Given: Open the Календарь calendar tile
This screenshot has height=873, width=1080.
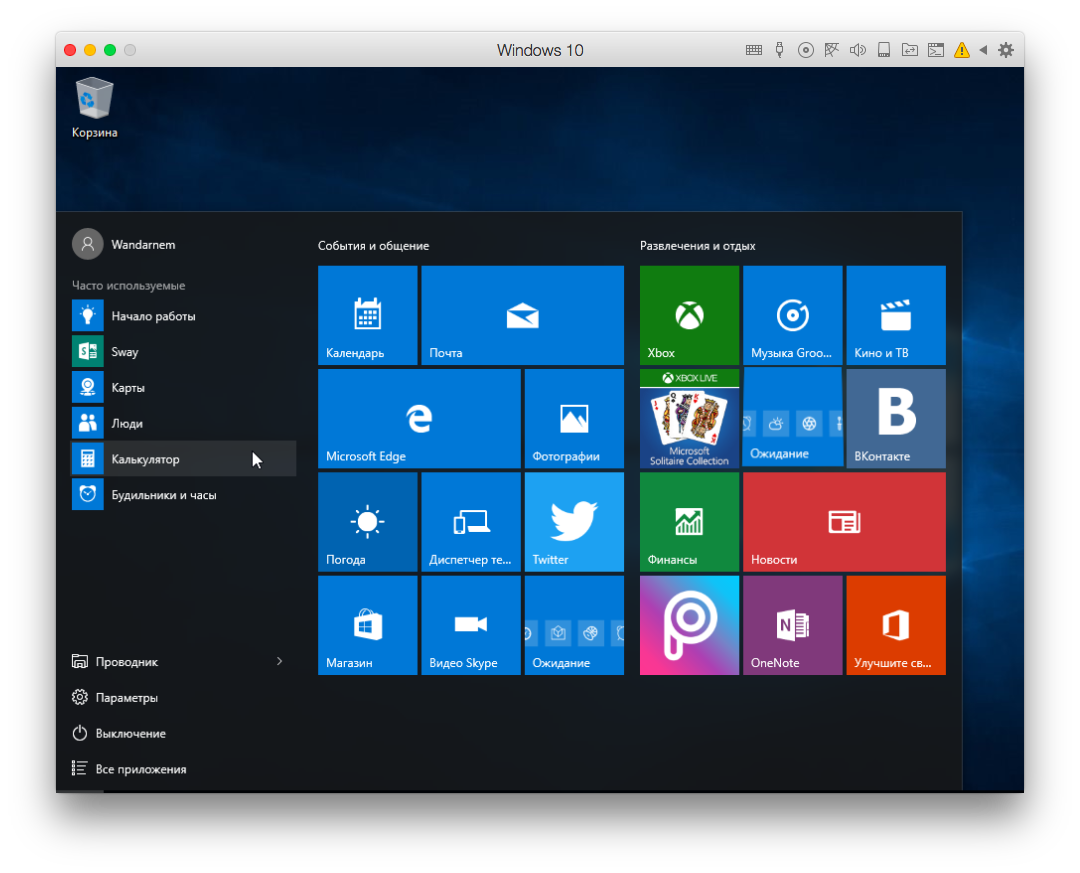Looking at the screenshot, I should [367, 316].
